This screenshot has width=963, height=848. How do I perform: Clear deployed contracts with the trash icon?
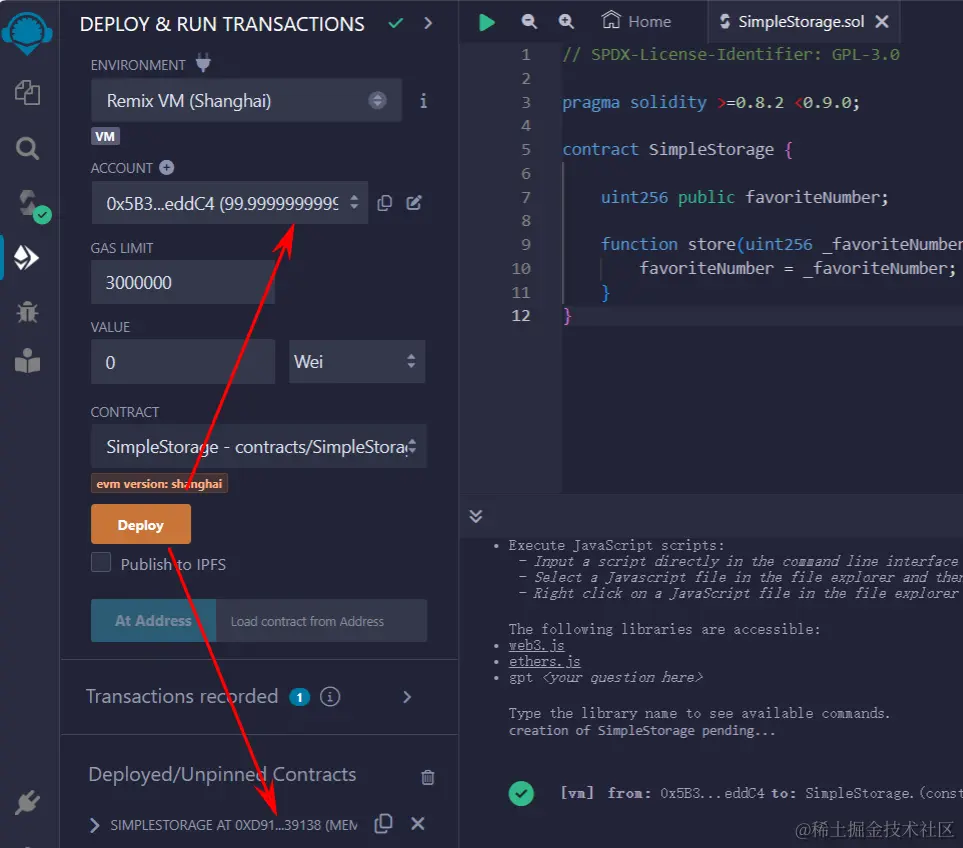pos(428,777)
